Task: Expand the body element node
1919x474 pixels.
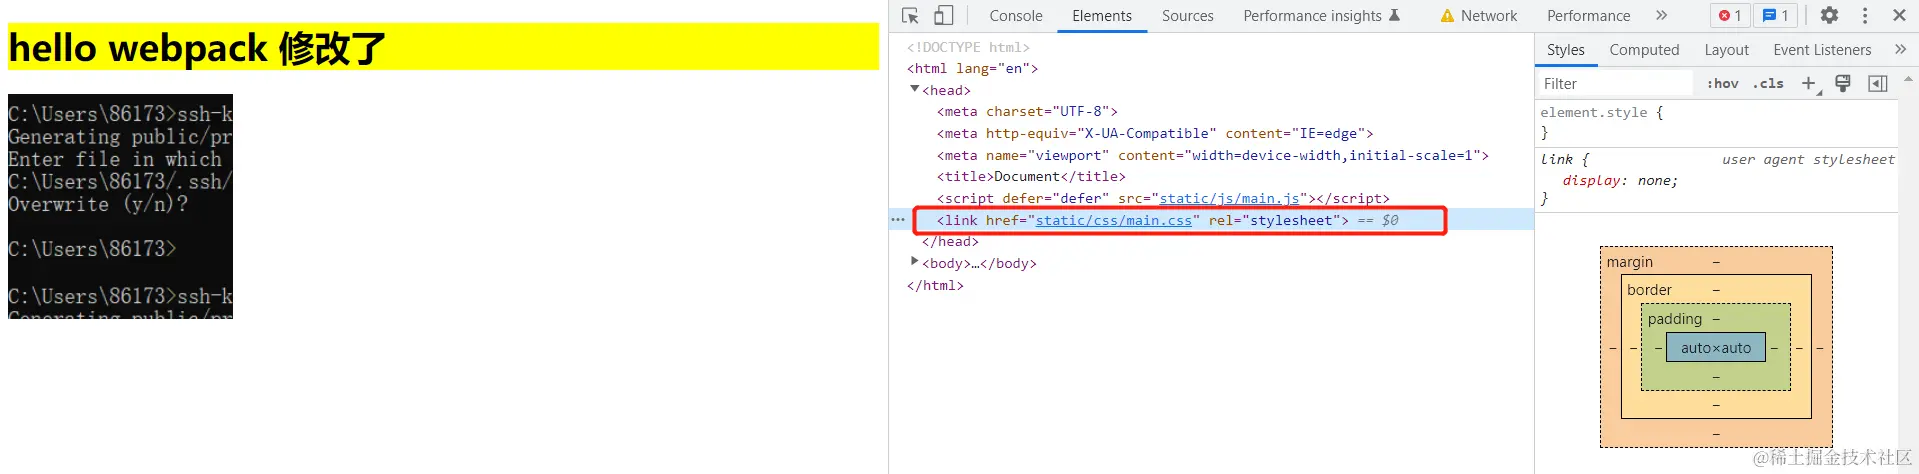Action: (914, 262)
